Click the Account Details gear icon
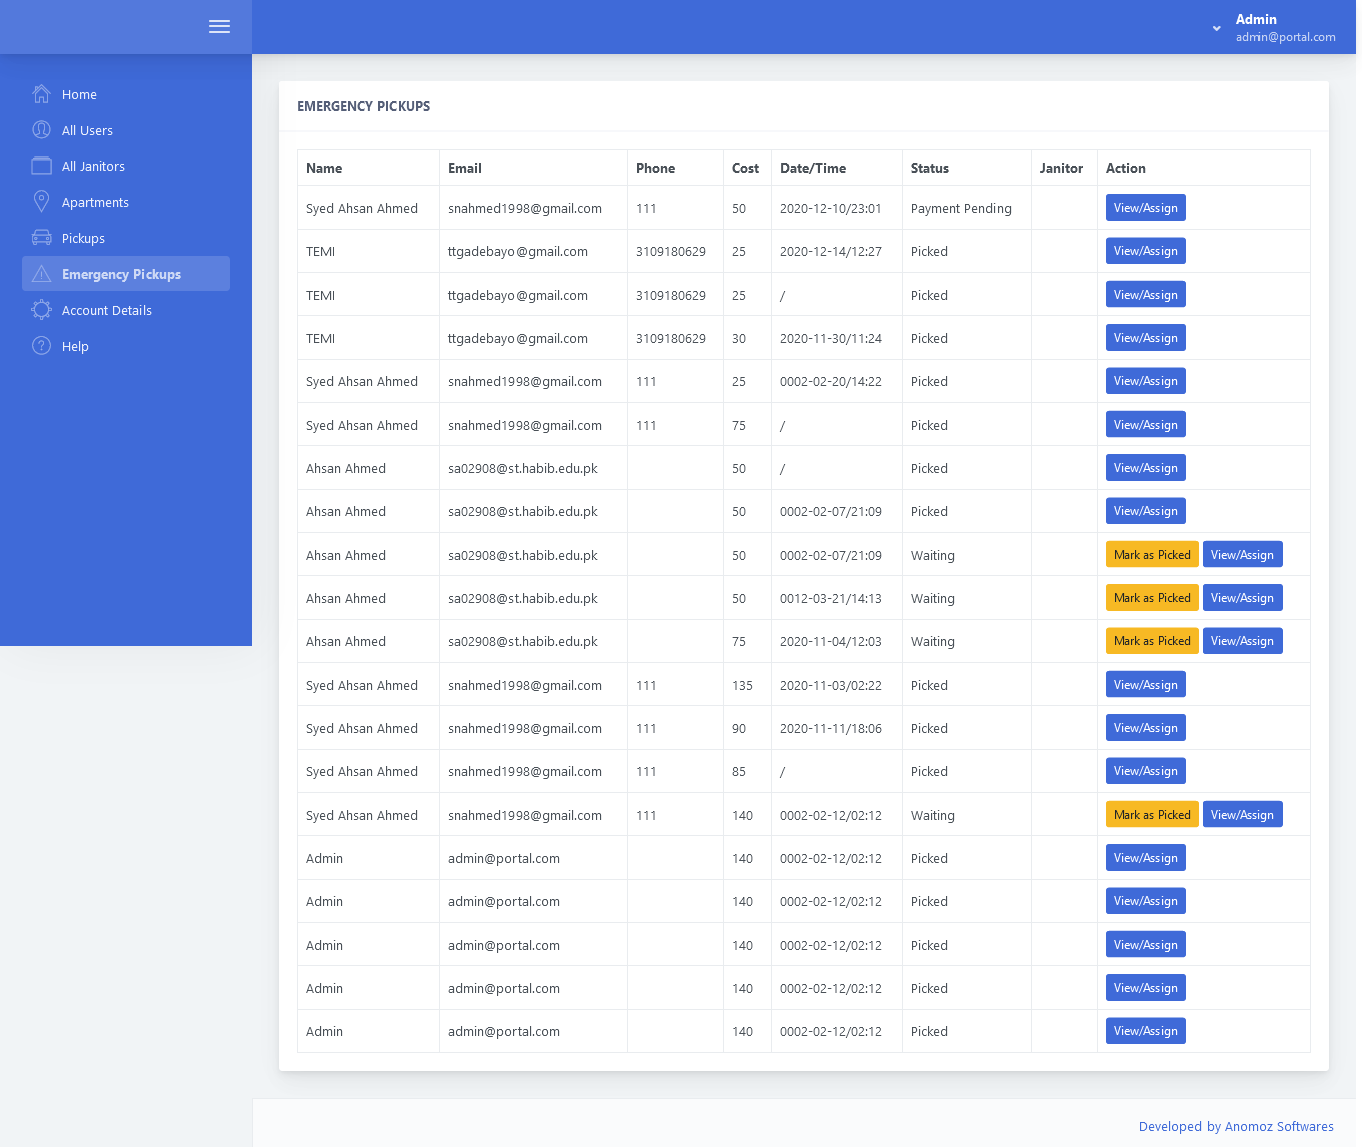1362x1147 pixels. pyautogui.click(x=41, y=310)
